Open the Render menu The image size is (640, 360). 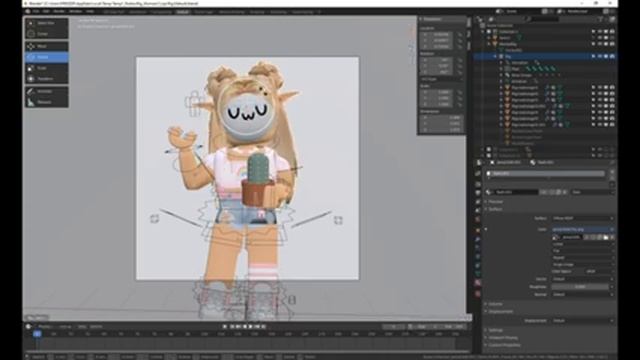[59, 11]
